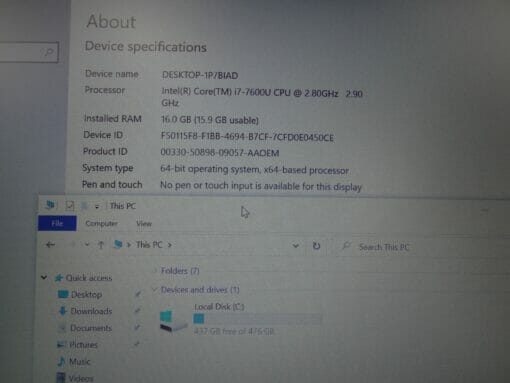Viewport: 510px width, 383px height.
Task: Open Videos in navigation pane
Action: coord(81,378)
